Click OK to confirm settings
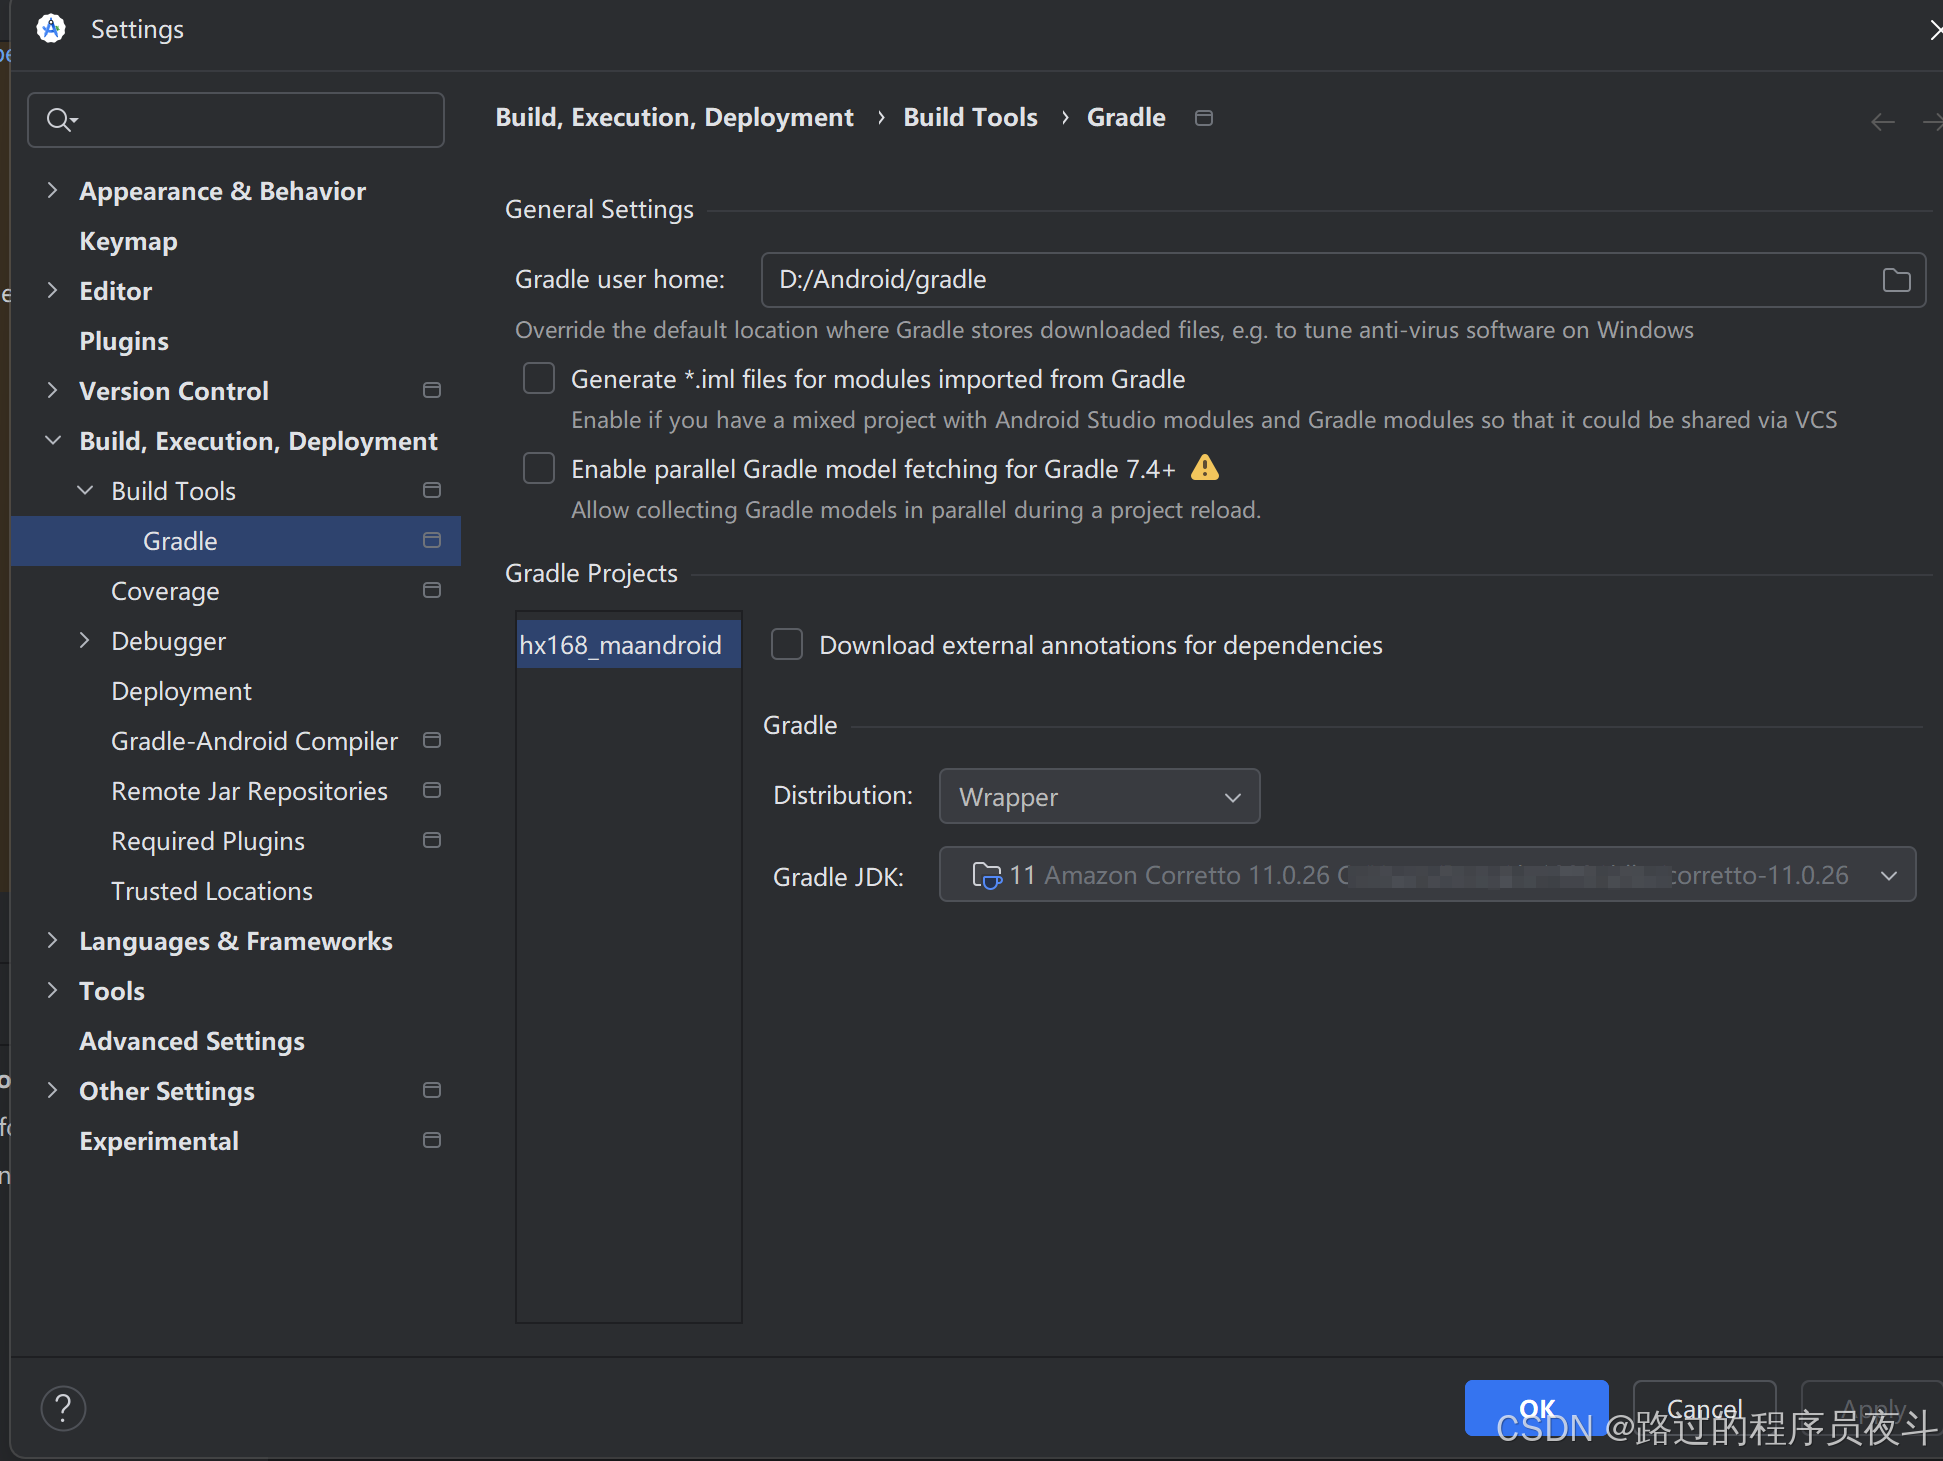 (x=1536, y=1408)
